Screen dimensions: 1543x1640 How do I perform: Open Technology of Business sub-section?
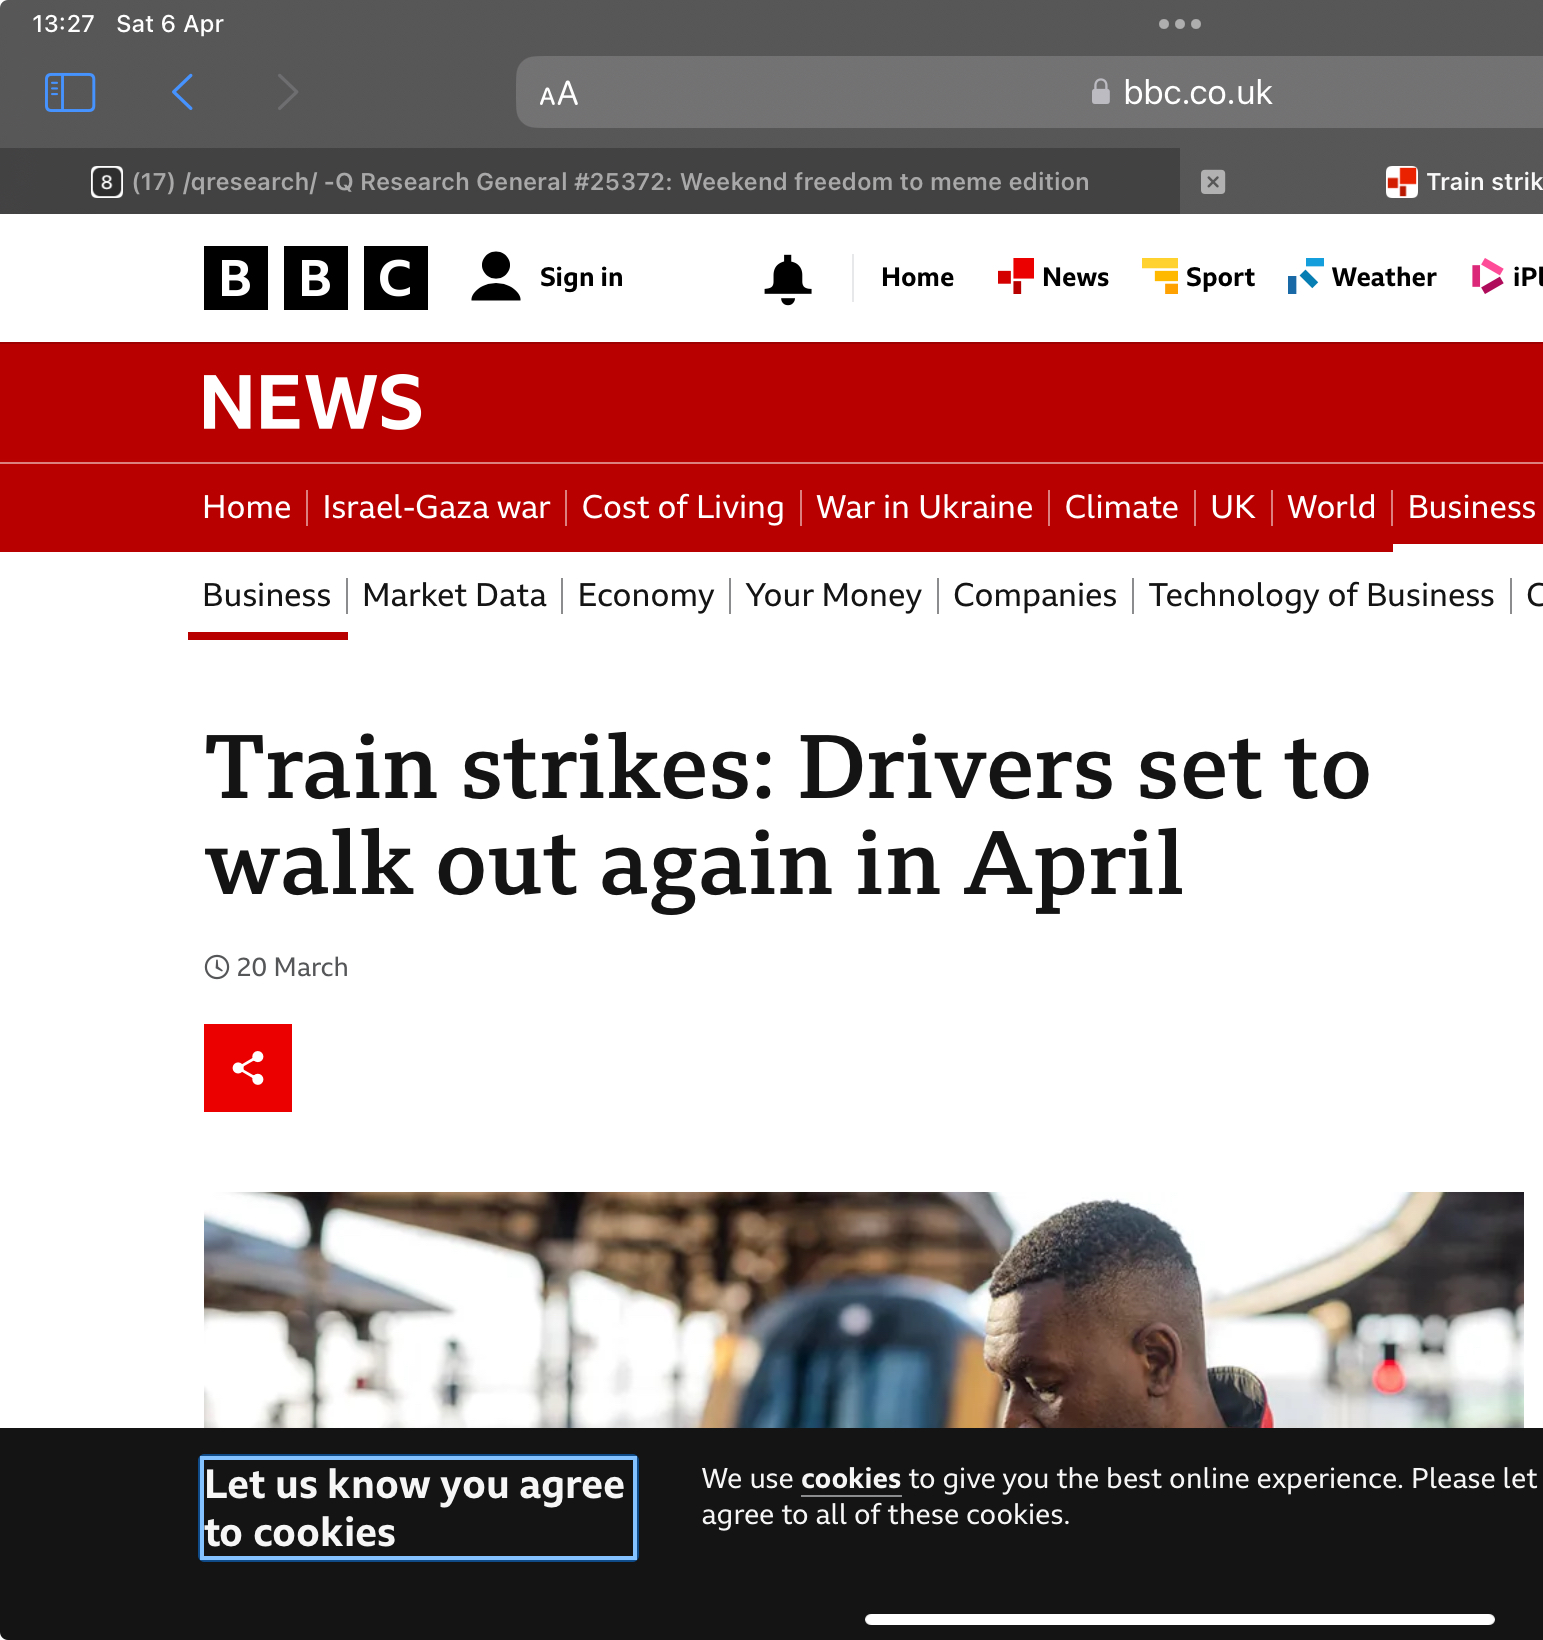pyautogui.click(x=1321, y=595)
